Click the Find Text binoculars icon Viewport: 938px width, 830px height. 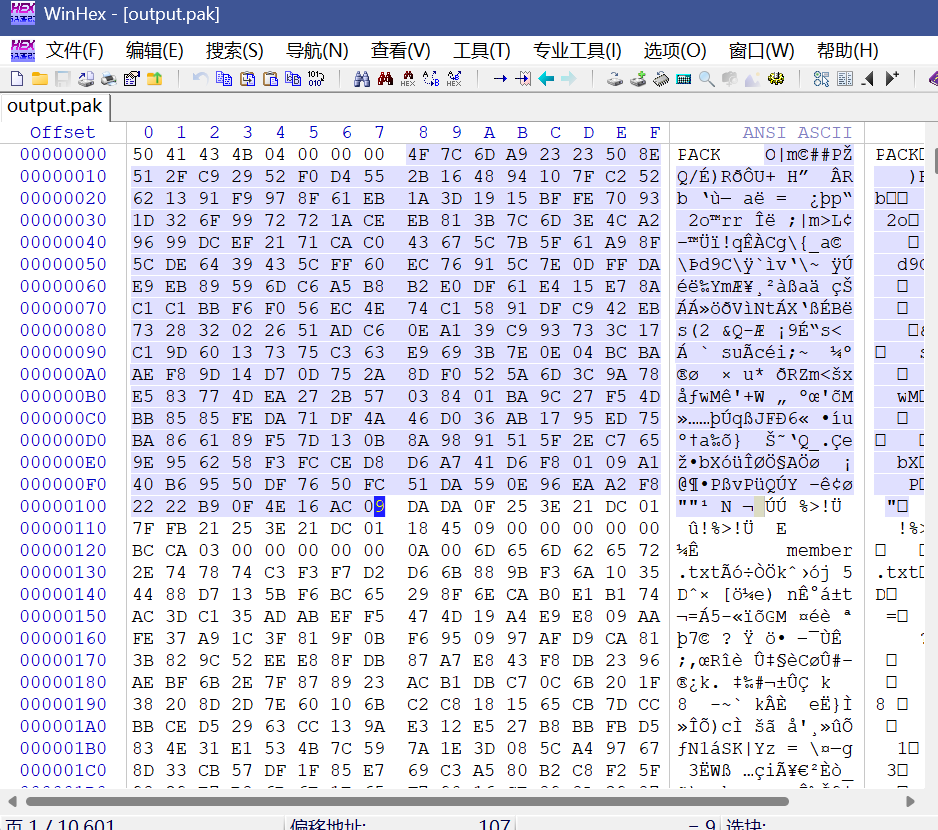pyautogui.click(x=362, y=79)
